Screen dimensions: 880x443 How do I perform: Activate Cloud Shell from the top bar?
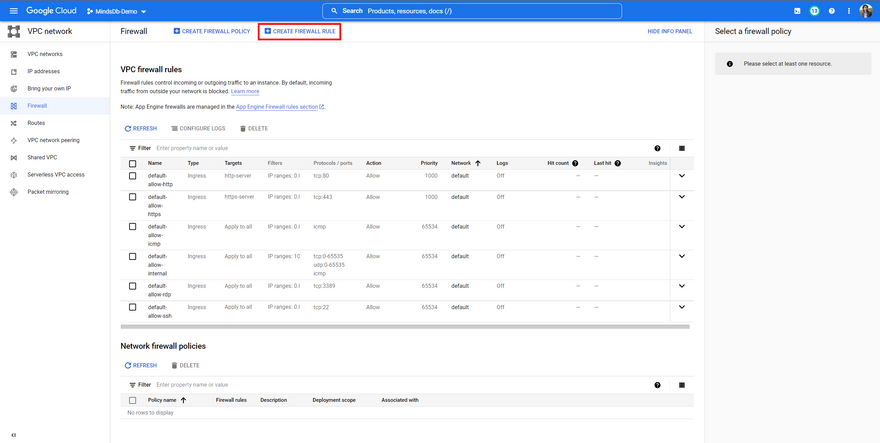click(x=797, y=11)
